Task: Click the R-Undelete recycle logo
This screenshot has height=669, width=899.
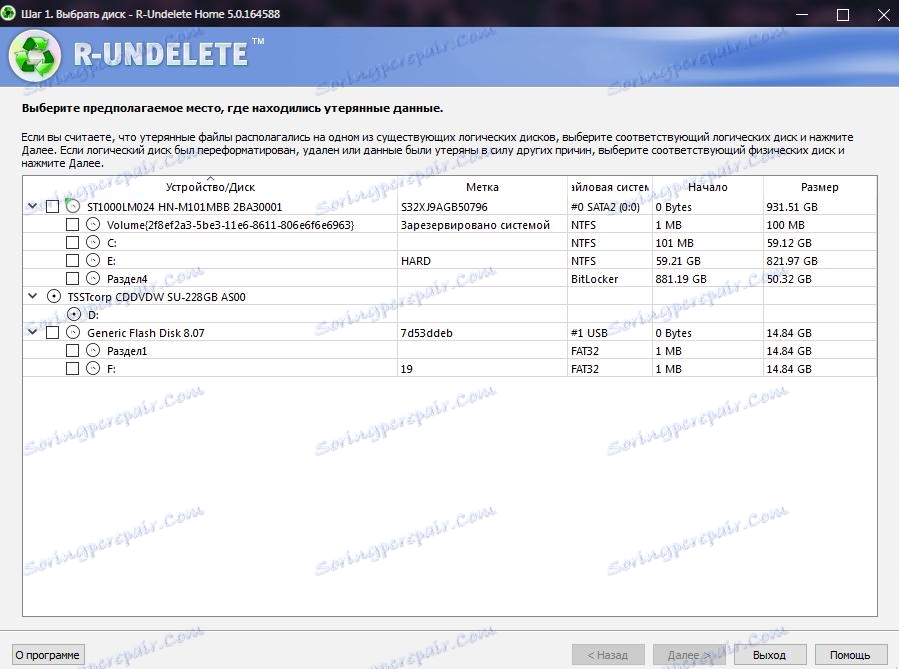Action: point(35,56)
